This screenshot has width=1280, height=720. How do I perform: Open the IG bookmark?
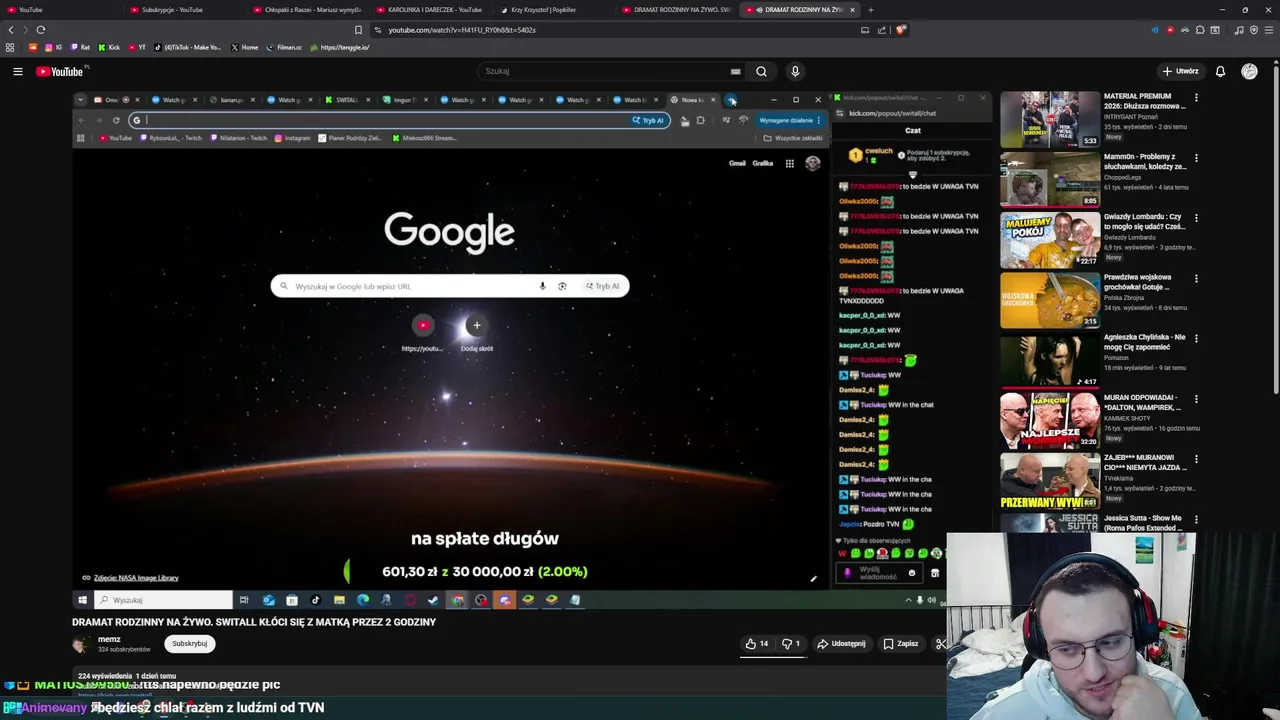click(x=54, y=47)
